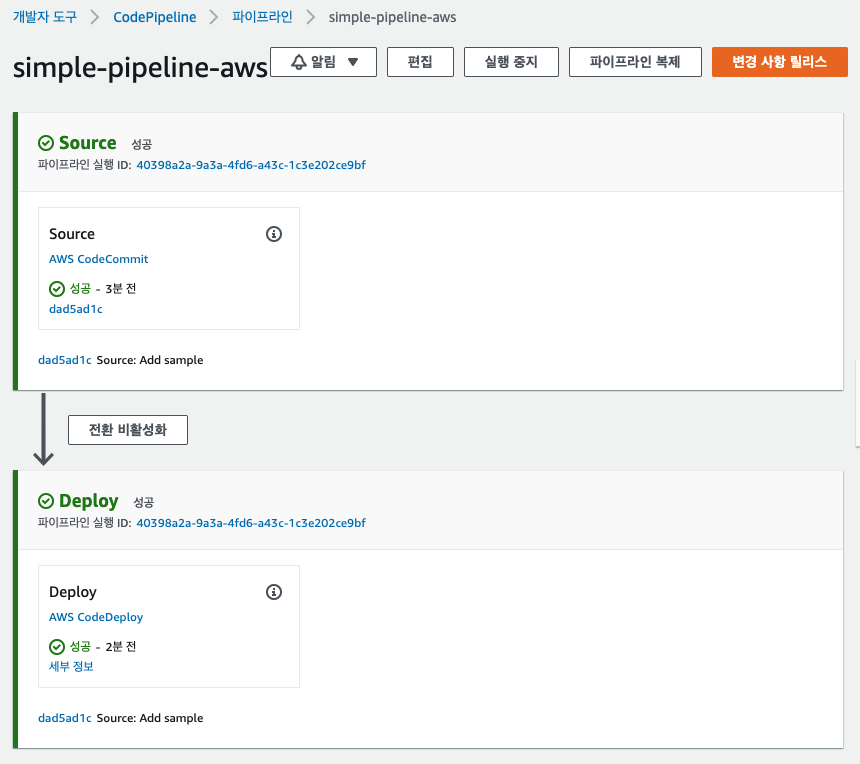Click the green success icon beside Deploy stage title

point(46,501)
